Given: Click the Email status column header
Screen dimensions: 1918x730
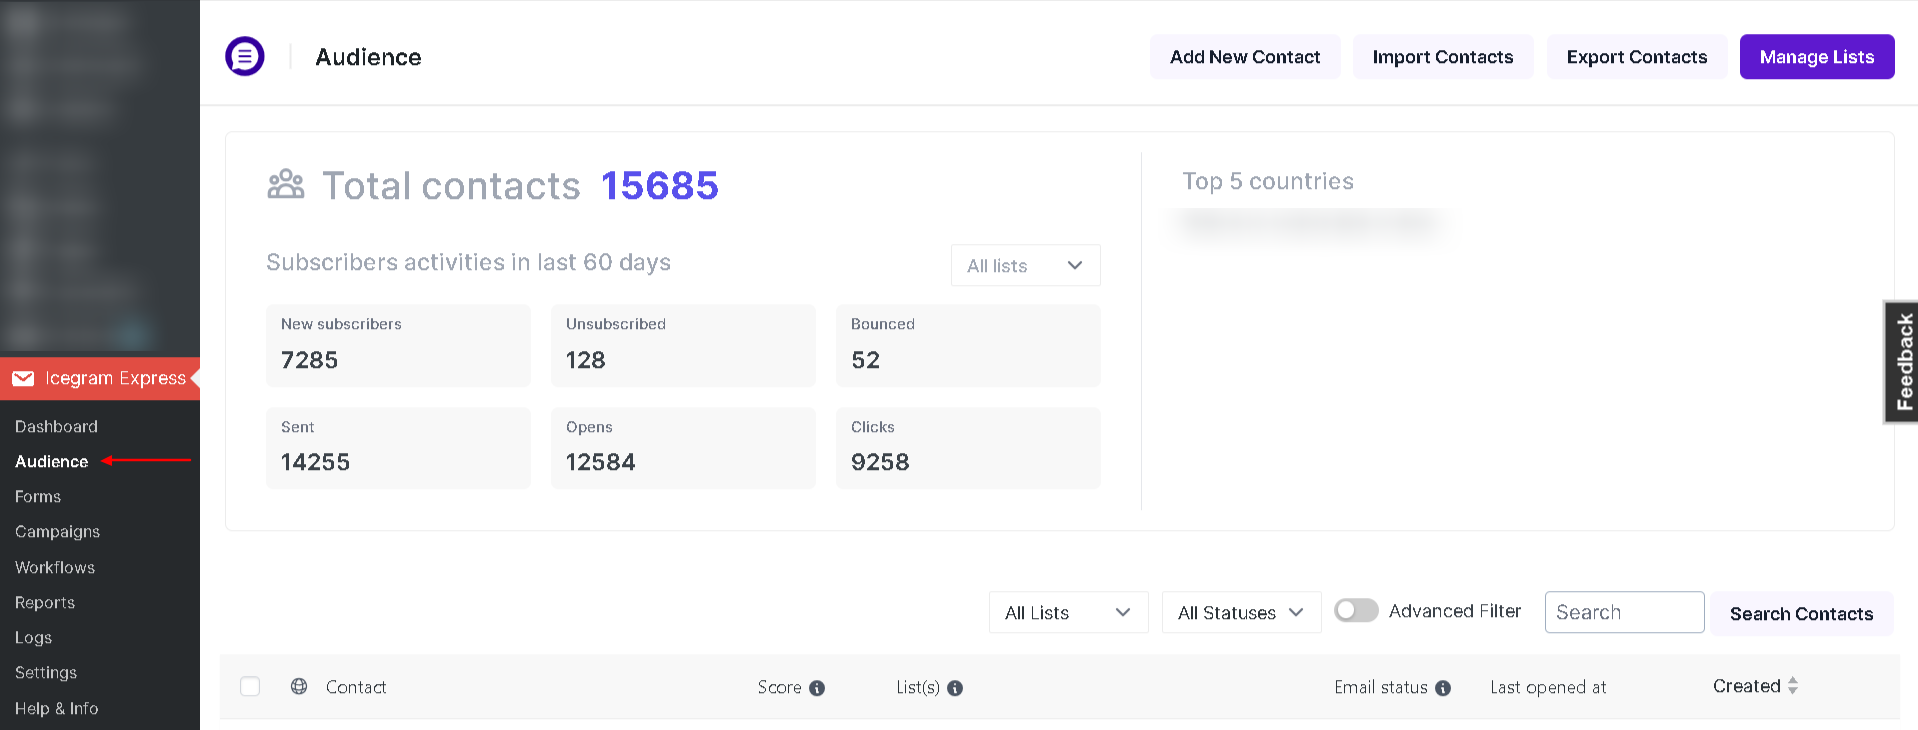Looking at the screenshot, I should [x=1380, y=687].
